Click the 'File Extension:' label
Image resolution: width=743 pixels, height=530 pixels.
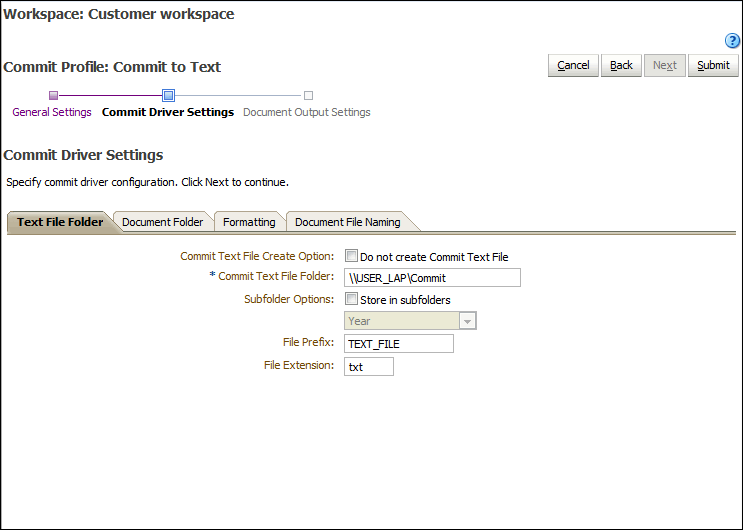(x=299, y=365)
